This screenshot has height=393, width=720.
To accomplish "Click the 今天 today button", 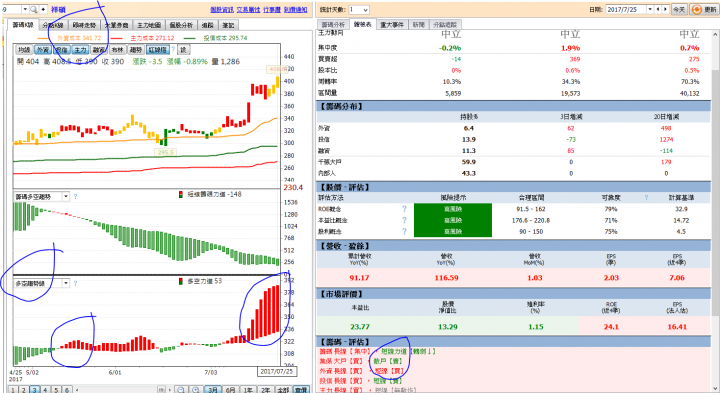I will [679, 9].
